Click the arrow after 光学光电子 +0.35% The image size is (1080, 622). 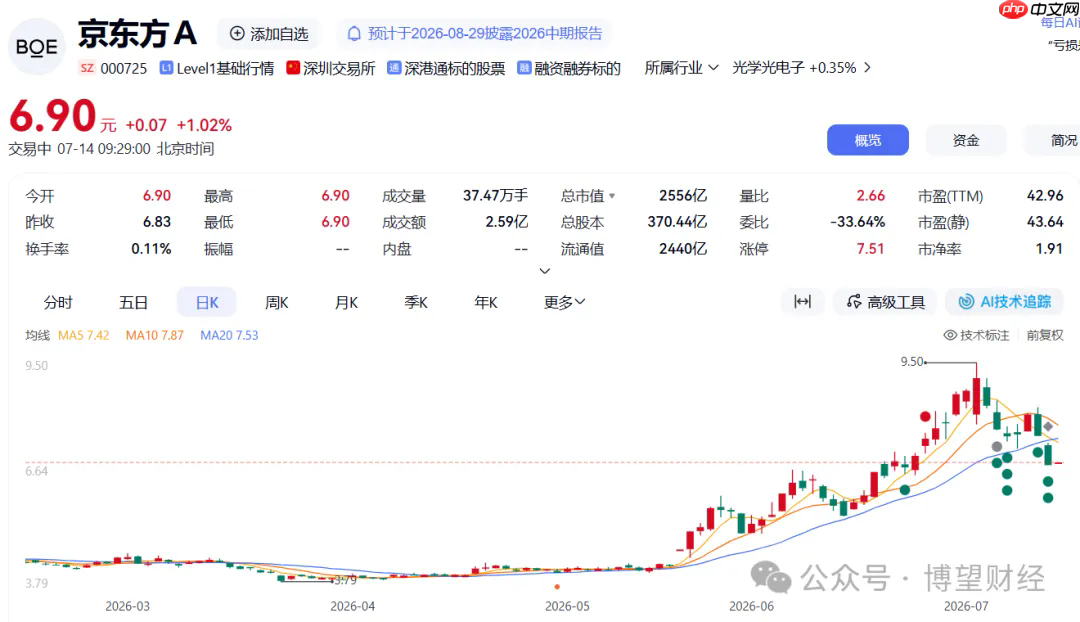pos(867,68)
